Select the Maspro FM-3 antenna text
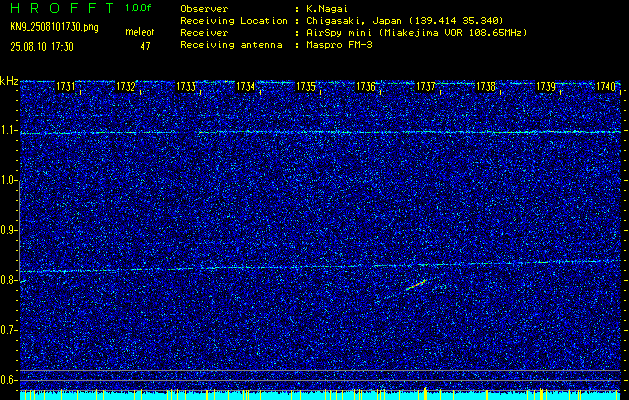The height and width of the screenshot is (400, 629). 339,45
